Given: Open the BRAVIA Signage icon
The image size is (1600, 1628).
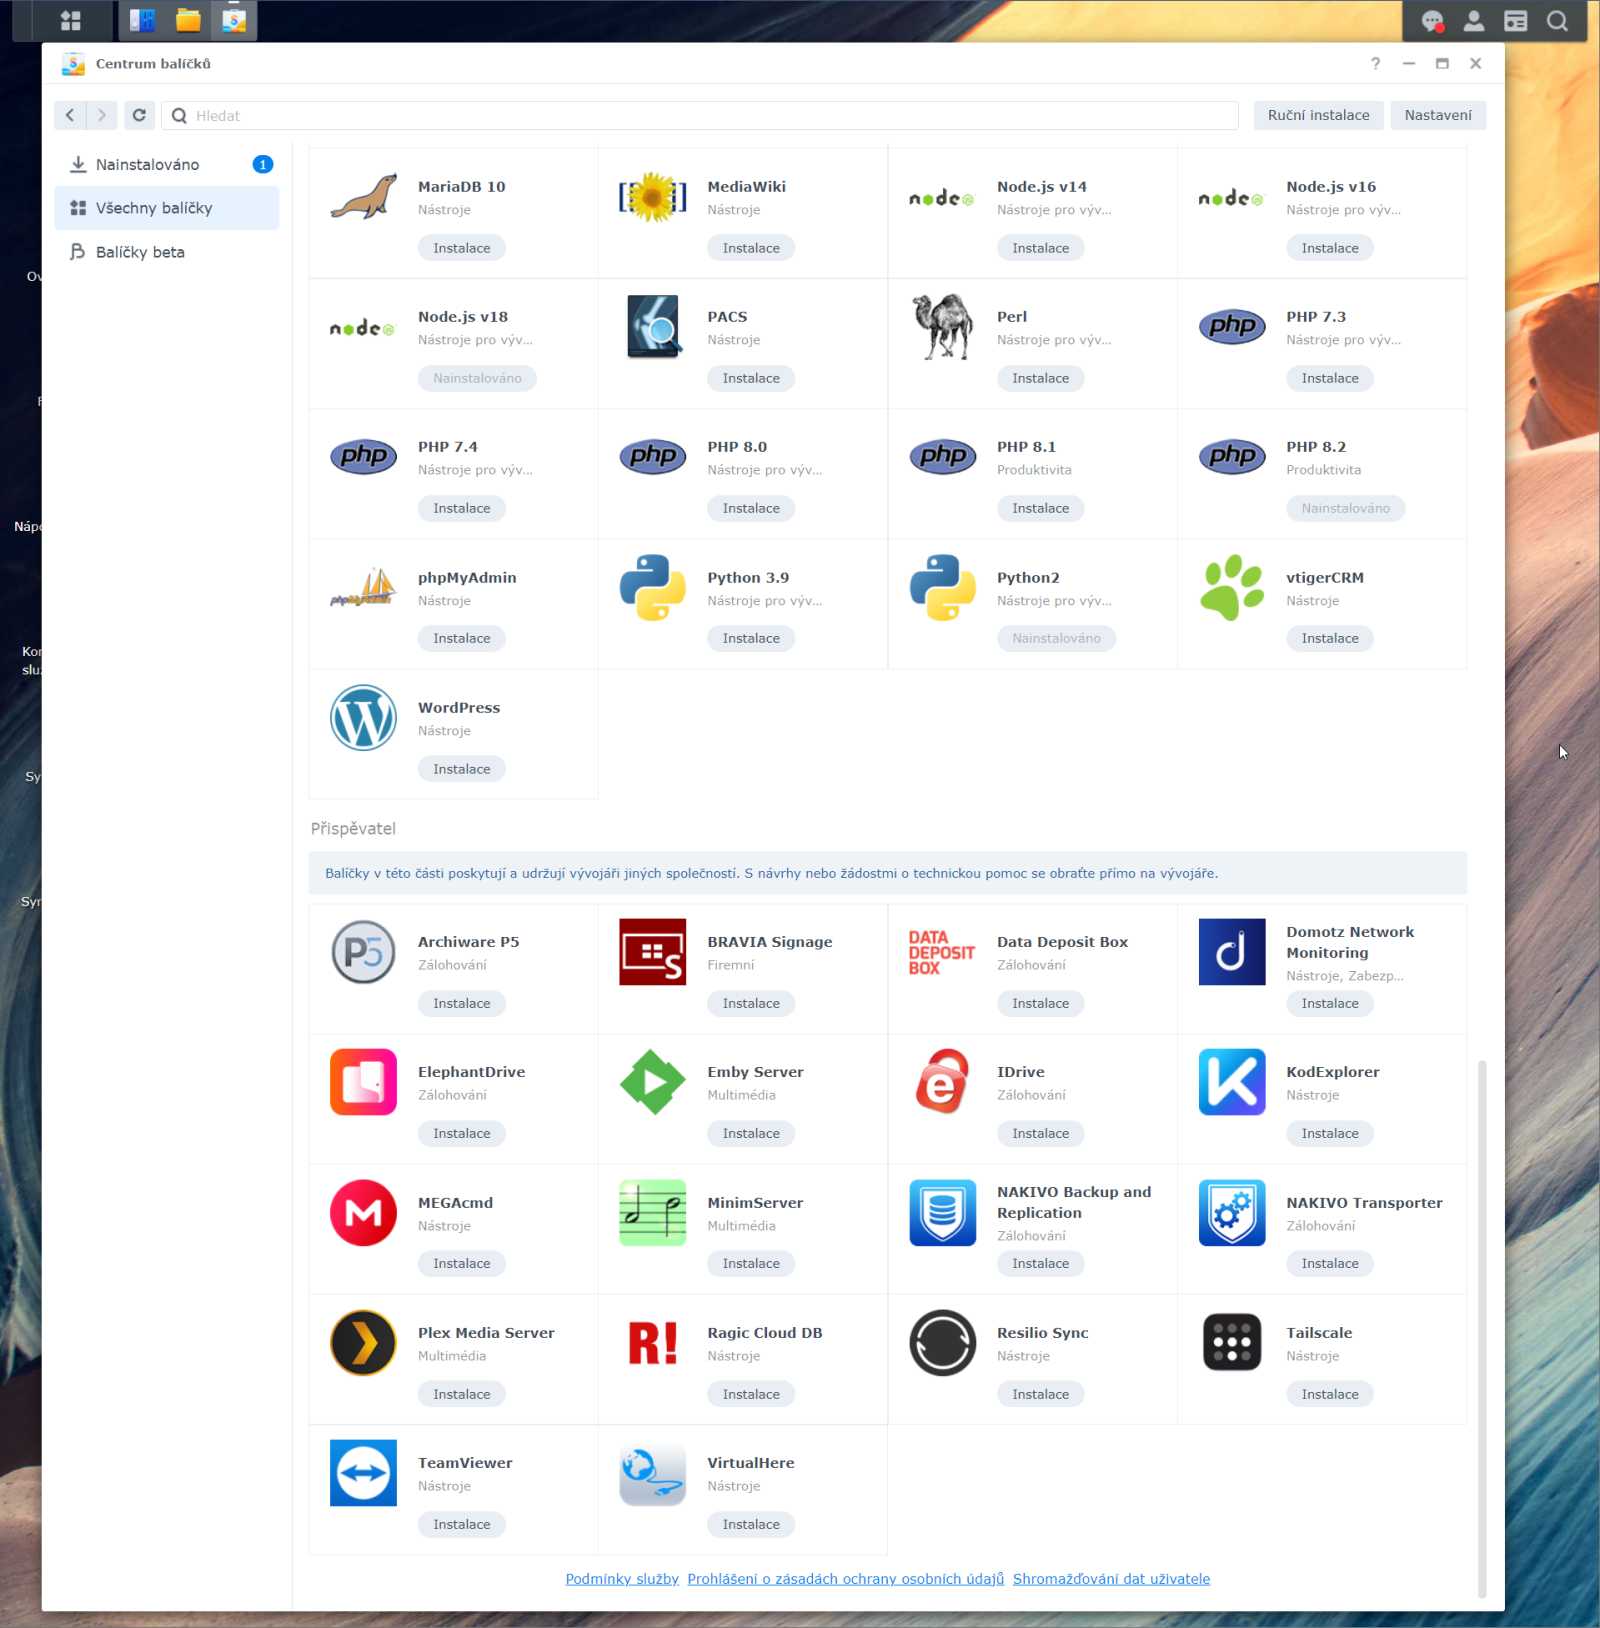Looking at the screenshot, I should 652,952.
